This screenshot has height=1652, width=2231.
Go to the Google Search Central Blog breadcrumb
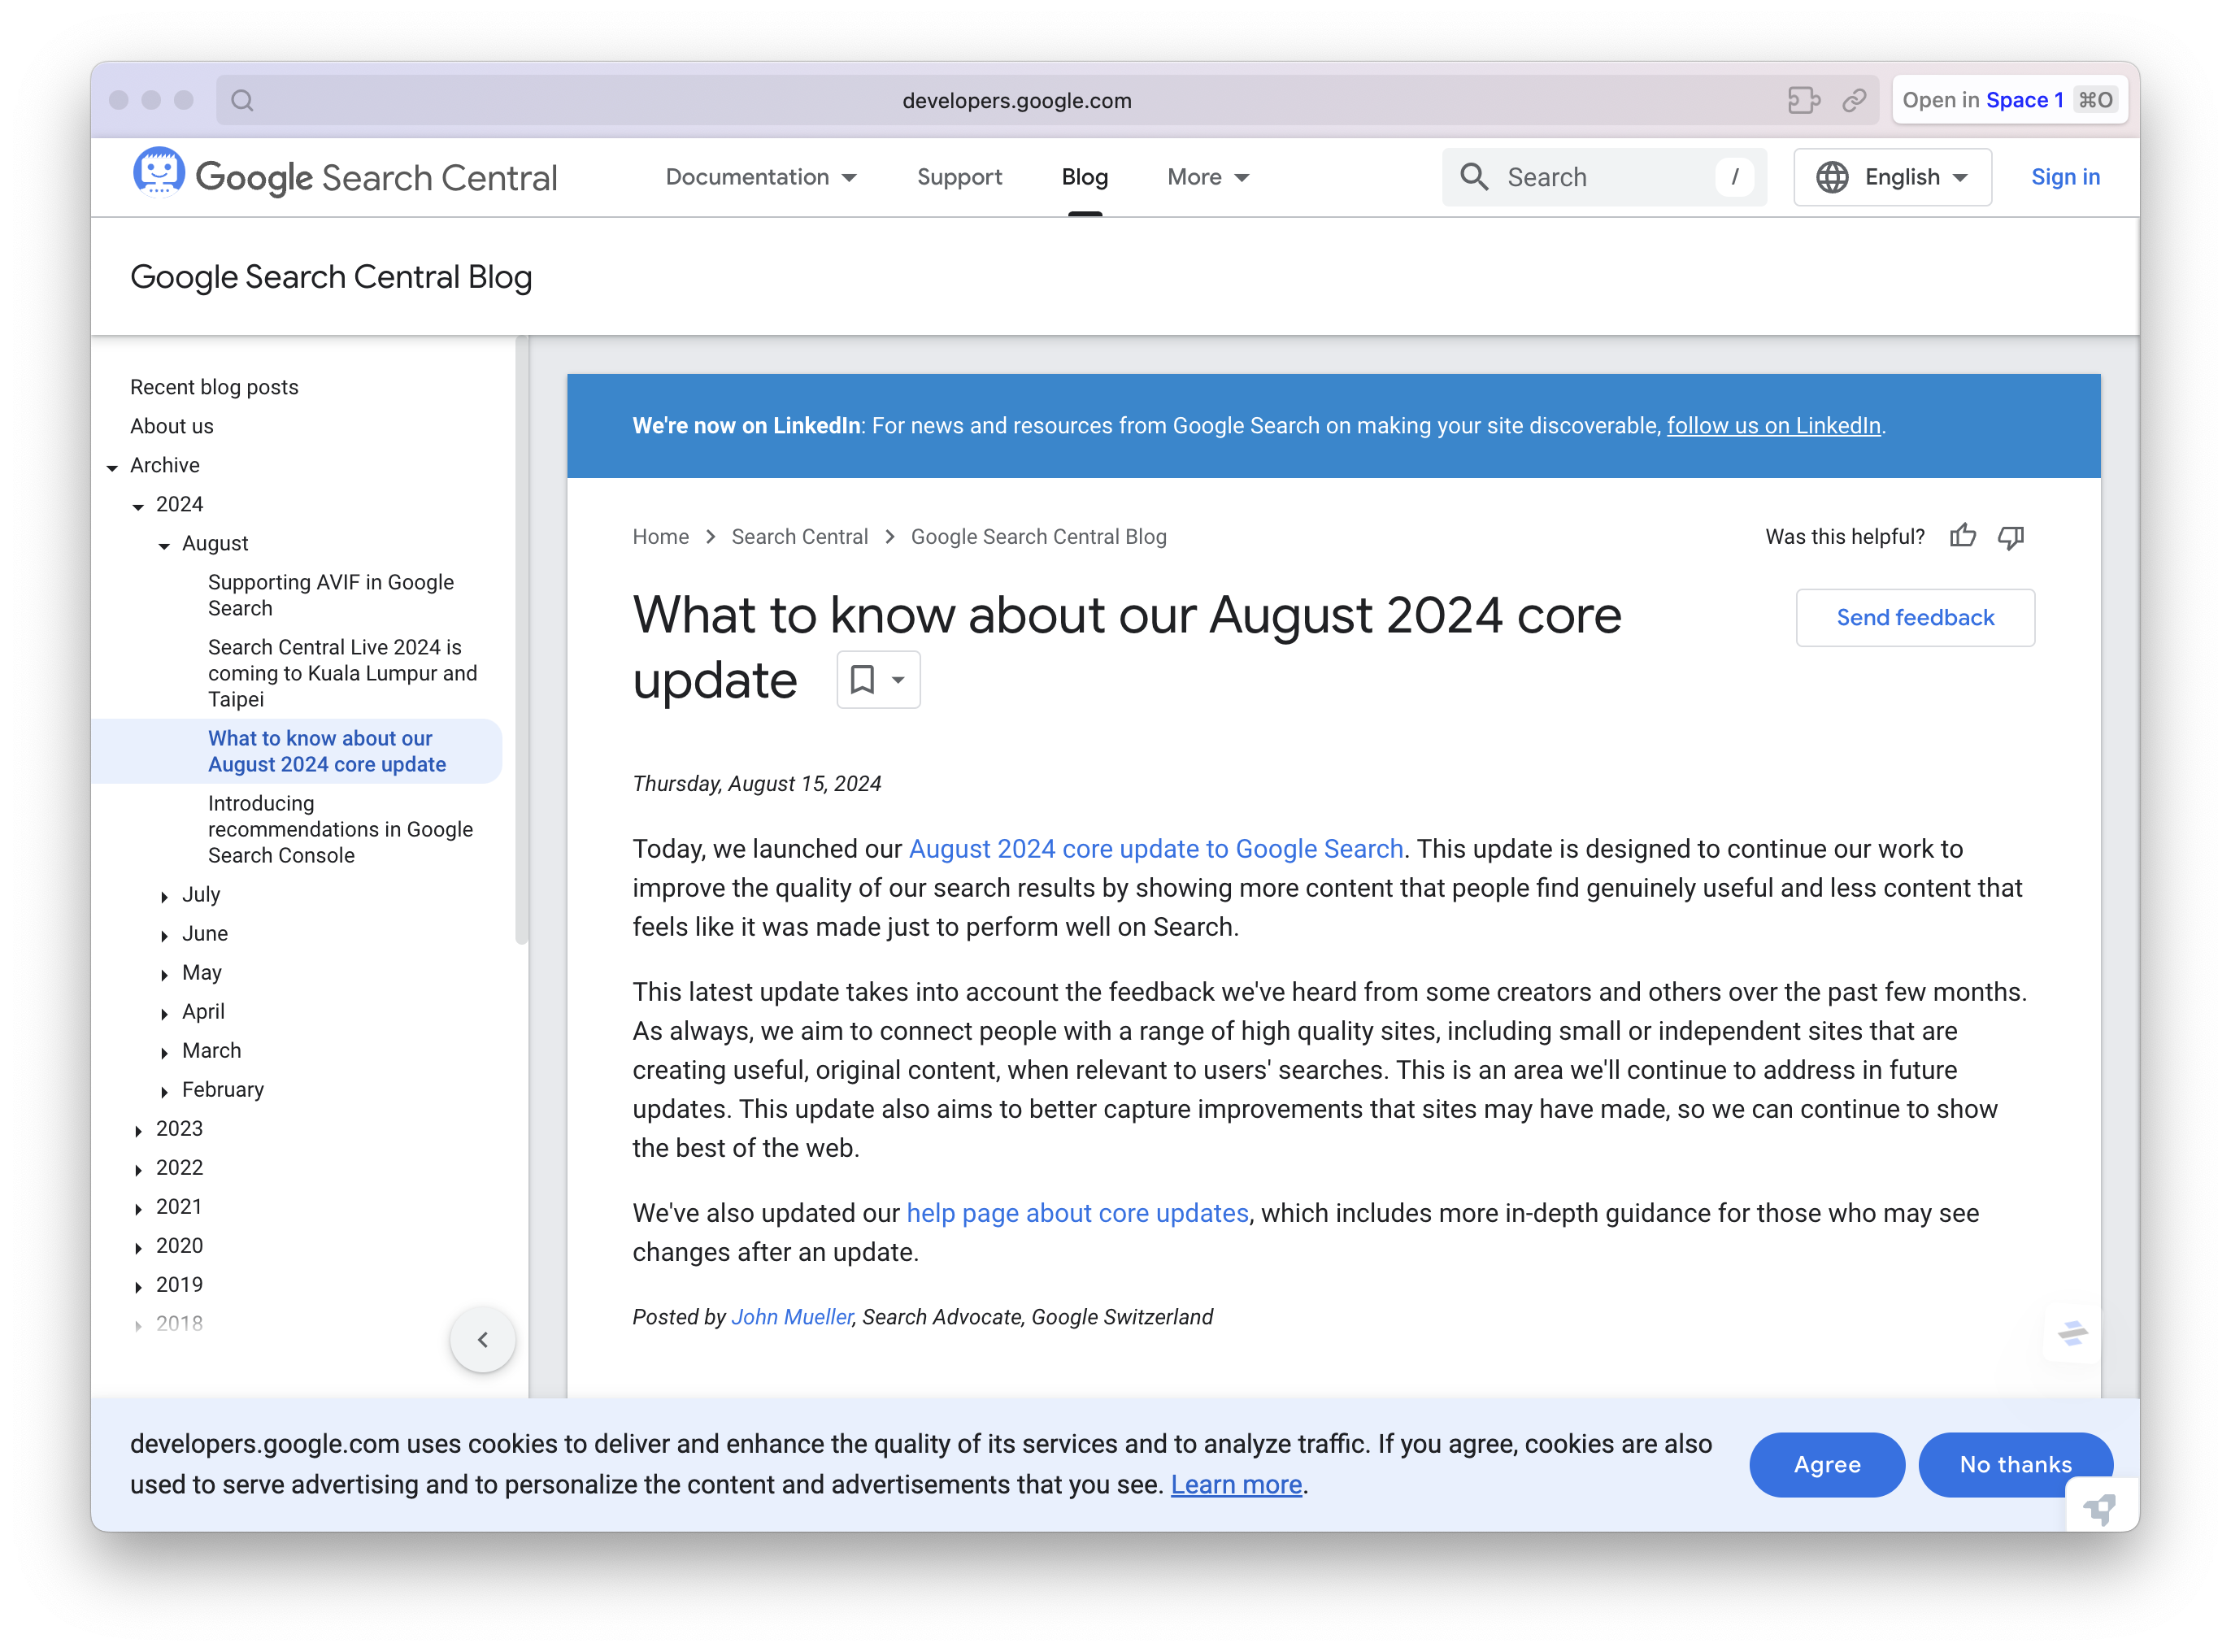[x=1038, y=537]
